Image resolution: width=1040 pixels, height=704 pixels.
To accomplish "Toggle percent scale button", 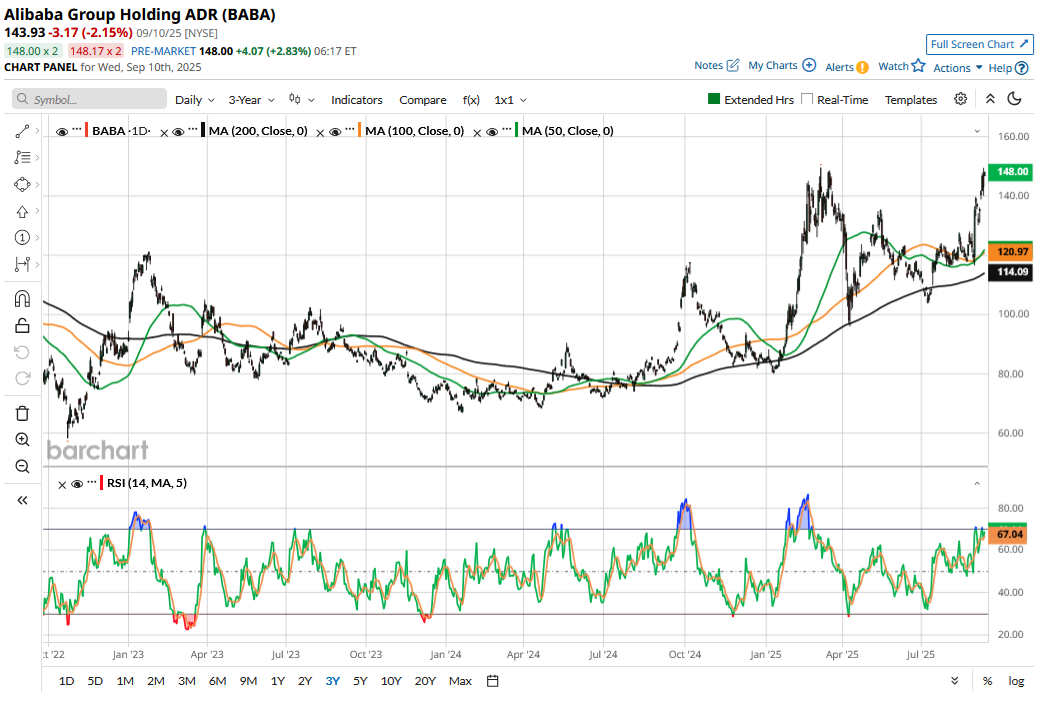I will [x=987, y=681].
